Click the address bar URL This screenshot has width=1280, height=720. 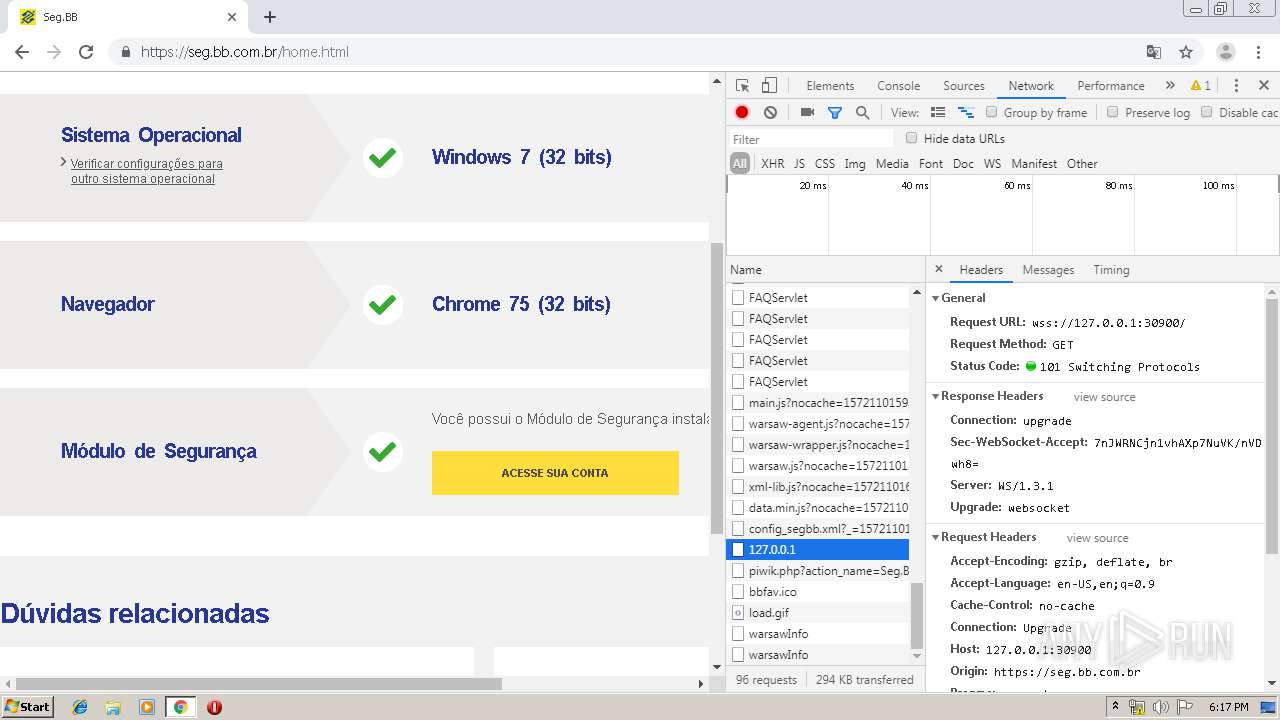(245, 52)
